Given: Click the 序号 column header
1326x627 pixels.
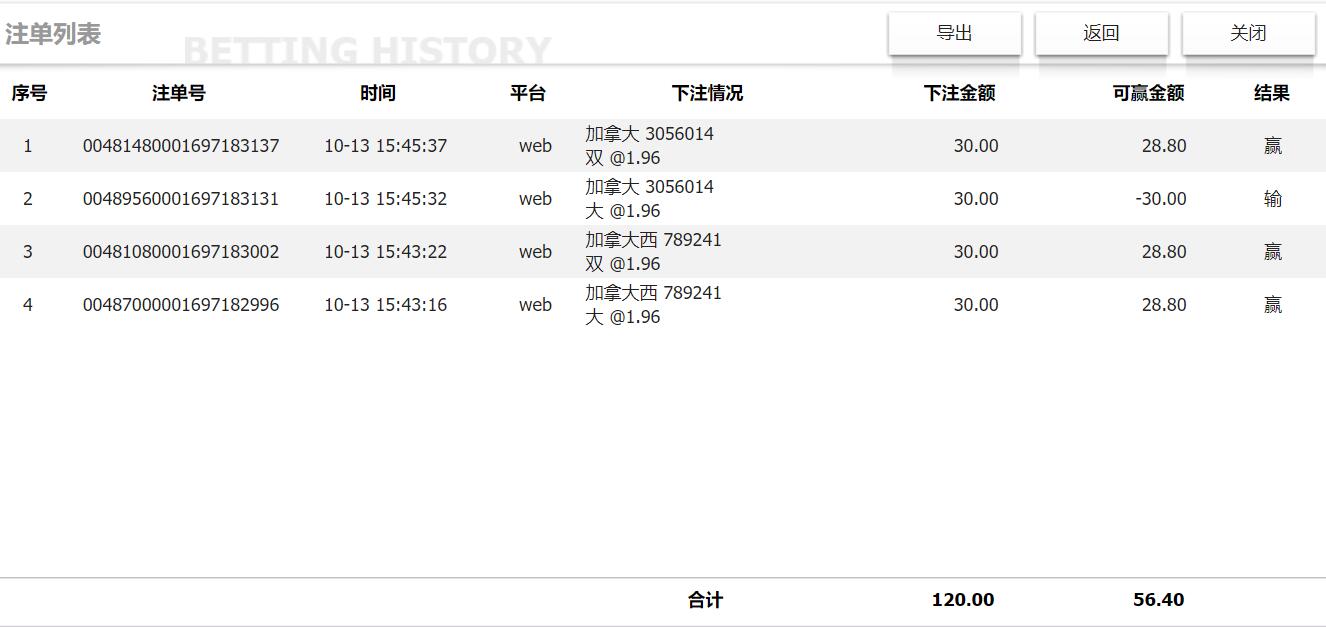Looking at the screenshot, I should [x=29, y=93].
